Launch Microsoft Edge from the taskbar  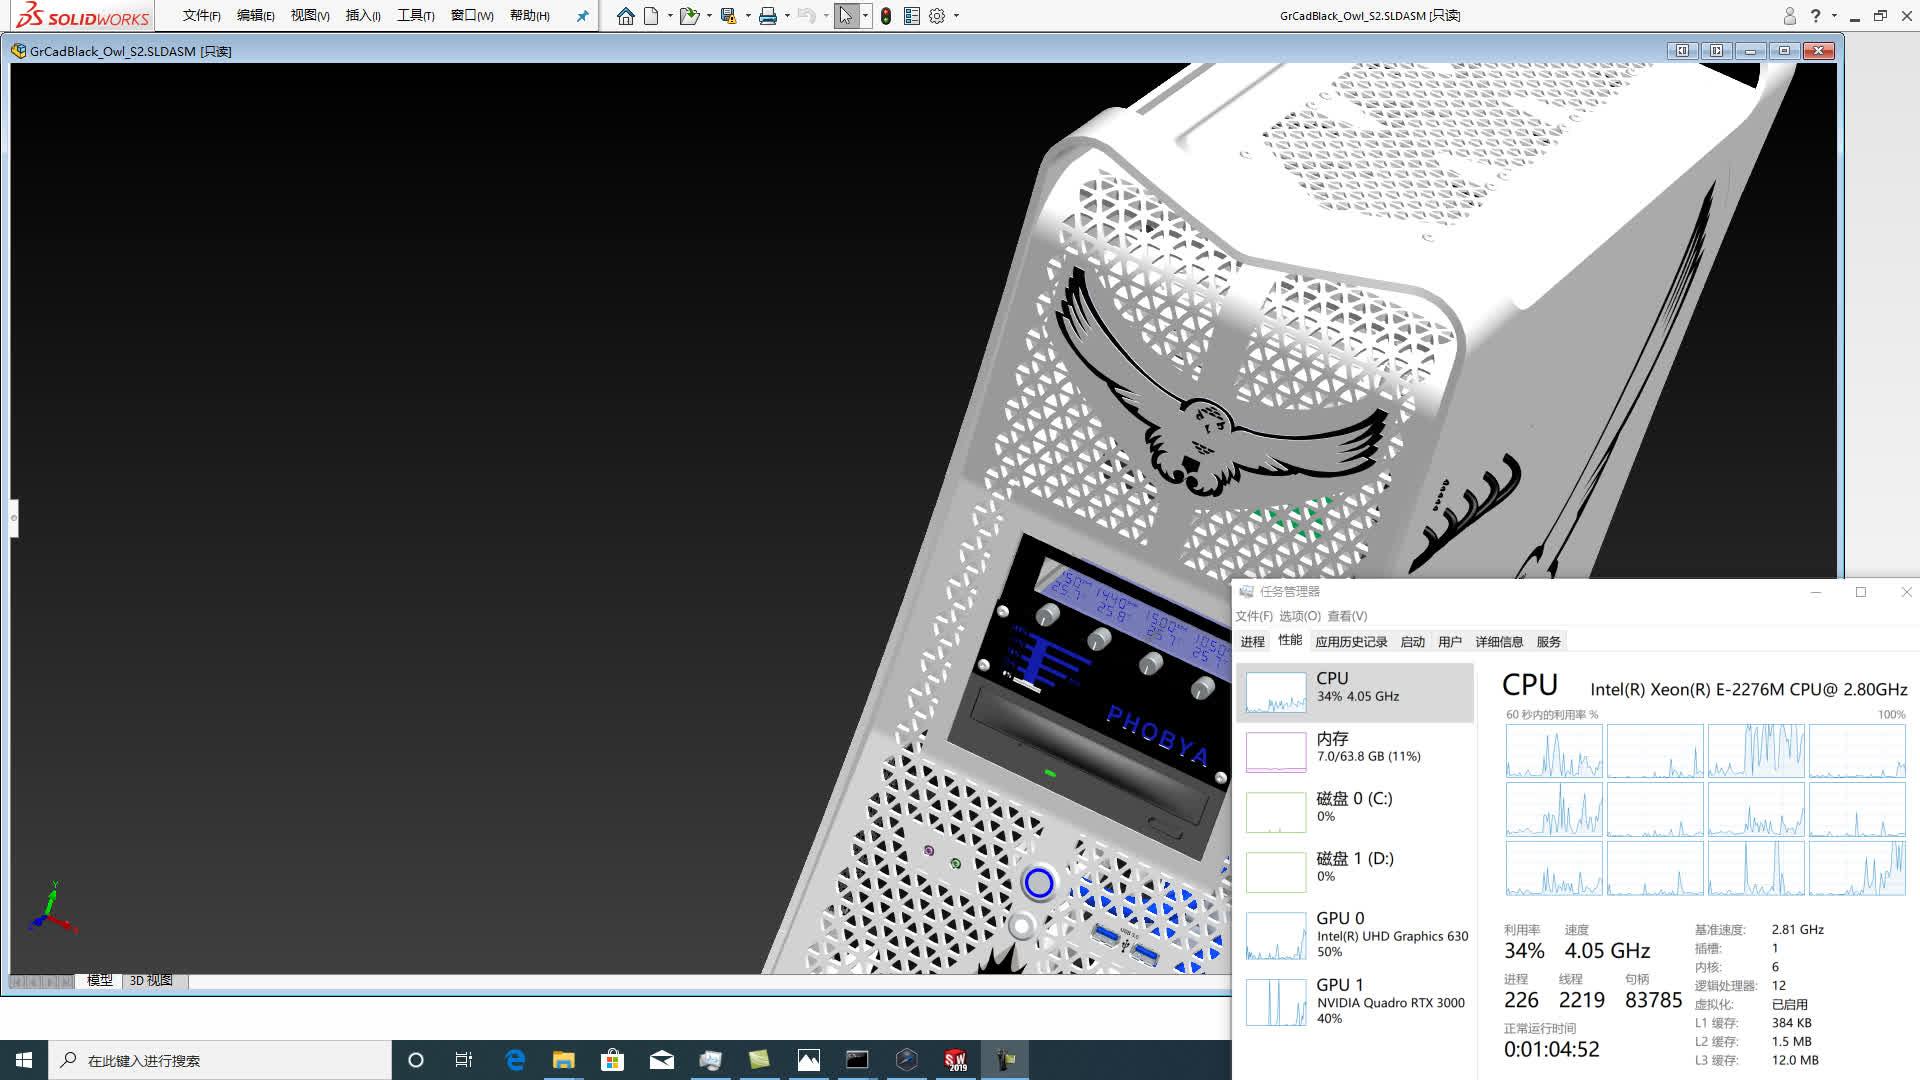coord(515,1059)
